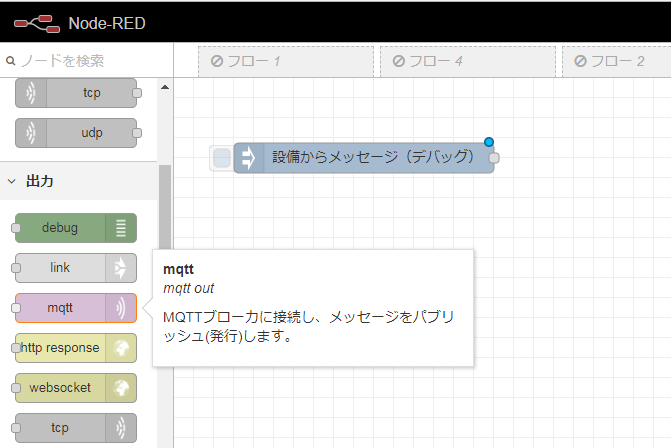
Task: Click the Node-RED logo icon
Action: point(37,24)
